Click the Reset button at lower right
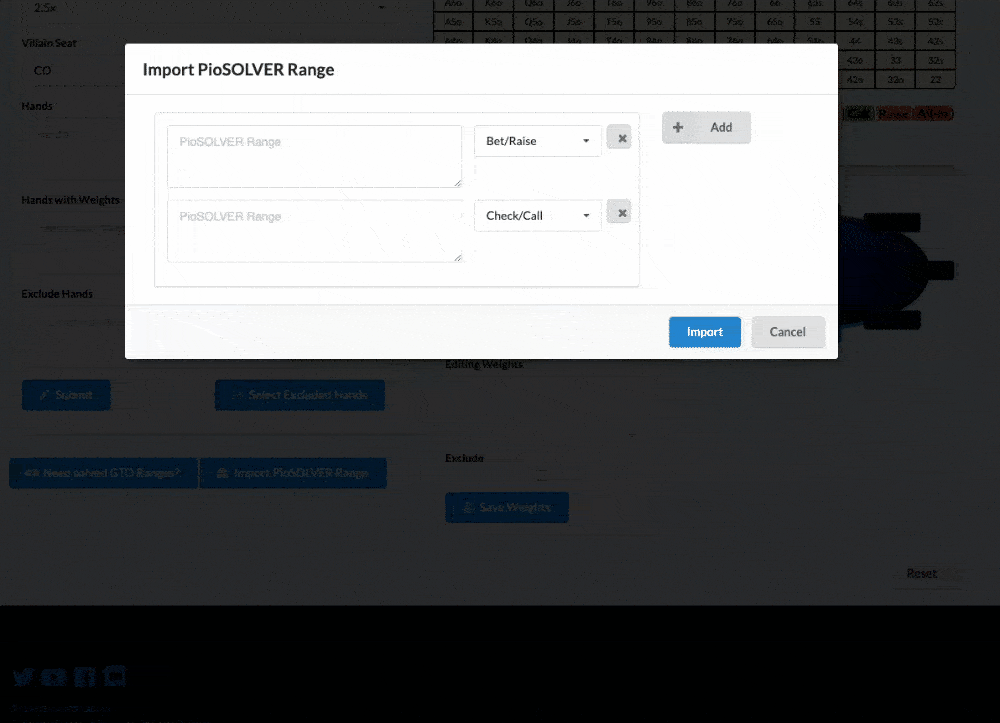The height and width of the screenshot is (723, 1000). pyautogui.click(x=921, y=574)
